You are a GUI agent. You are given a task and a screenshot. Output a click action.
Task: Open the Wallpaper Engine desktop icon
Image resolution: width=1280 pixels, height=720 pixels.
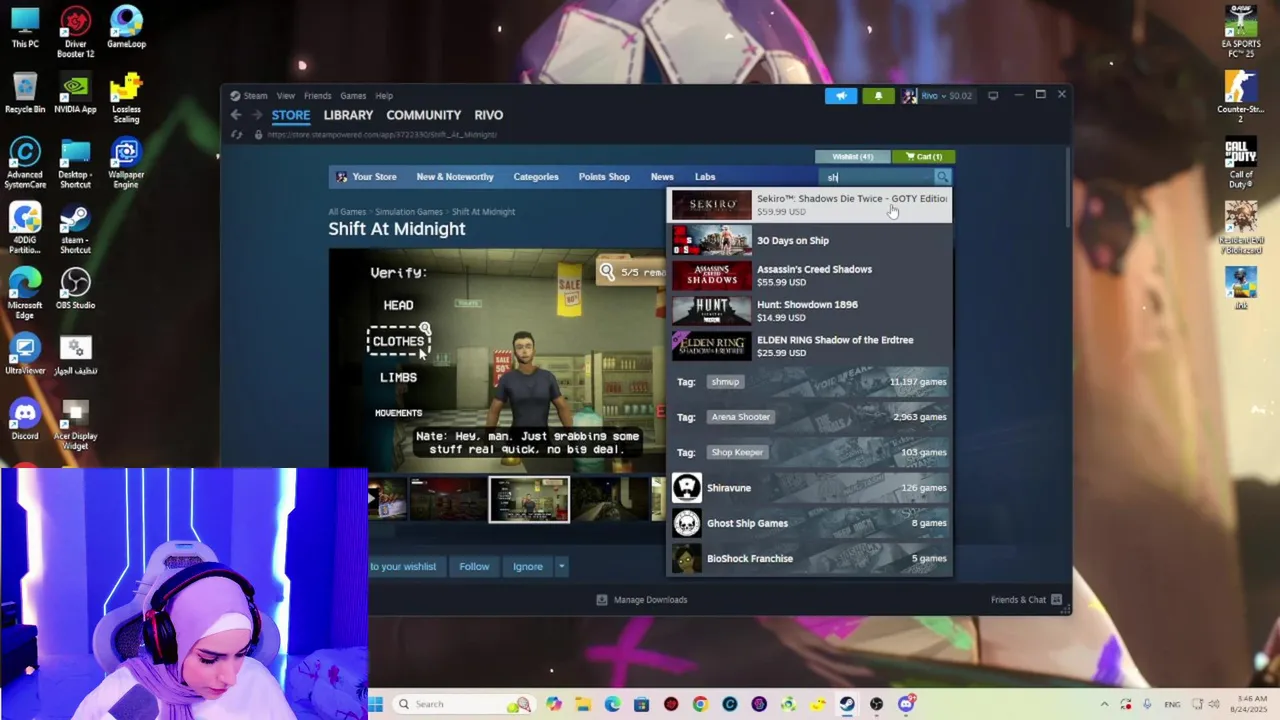[126, 163]
